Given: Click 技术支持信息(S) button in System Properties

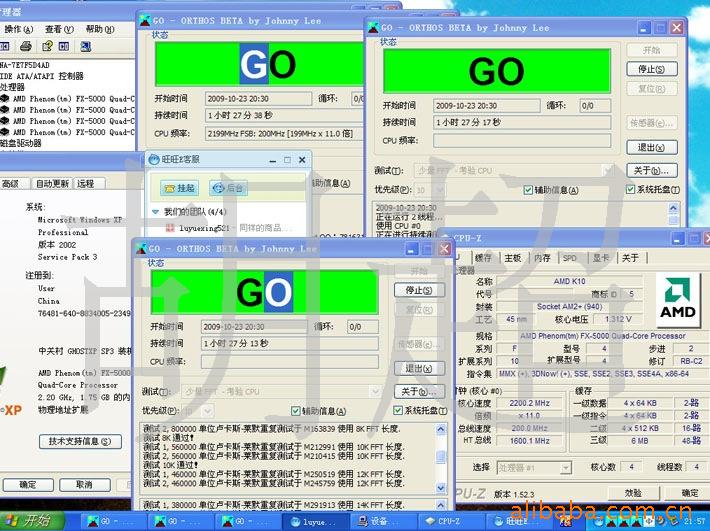Looking at the screenshot, I should pos(80,441).
